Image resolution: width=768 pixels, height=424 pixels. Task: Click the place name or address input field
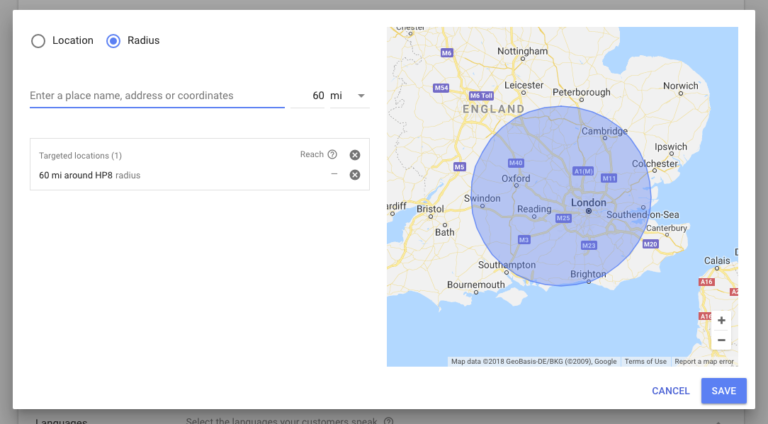(x=157, y=95)
